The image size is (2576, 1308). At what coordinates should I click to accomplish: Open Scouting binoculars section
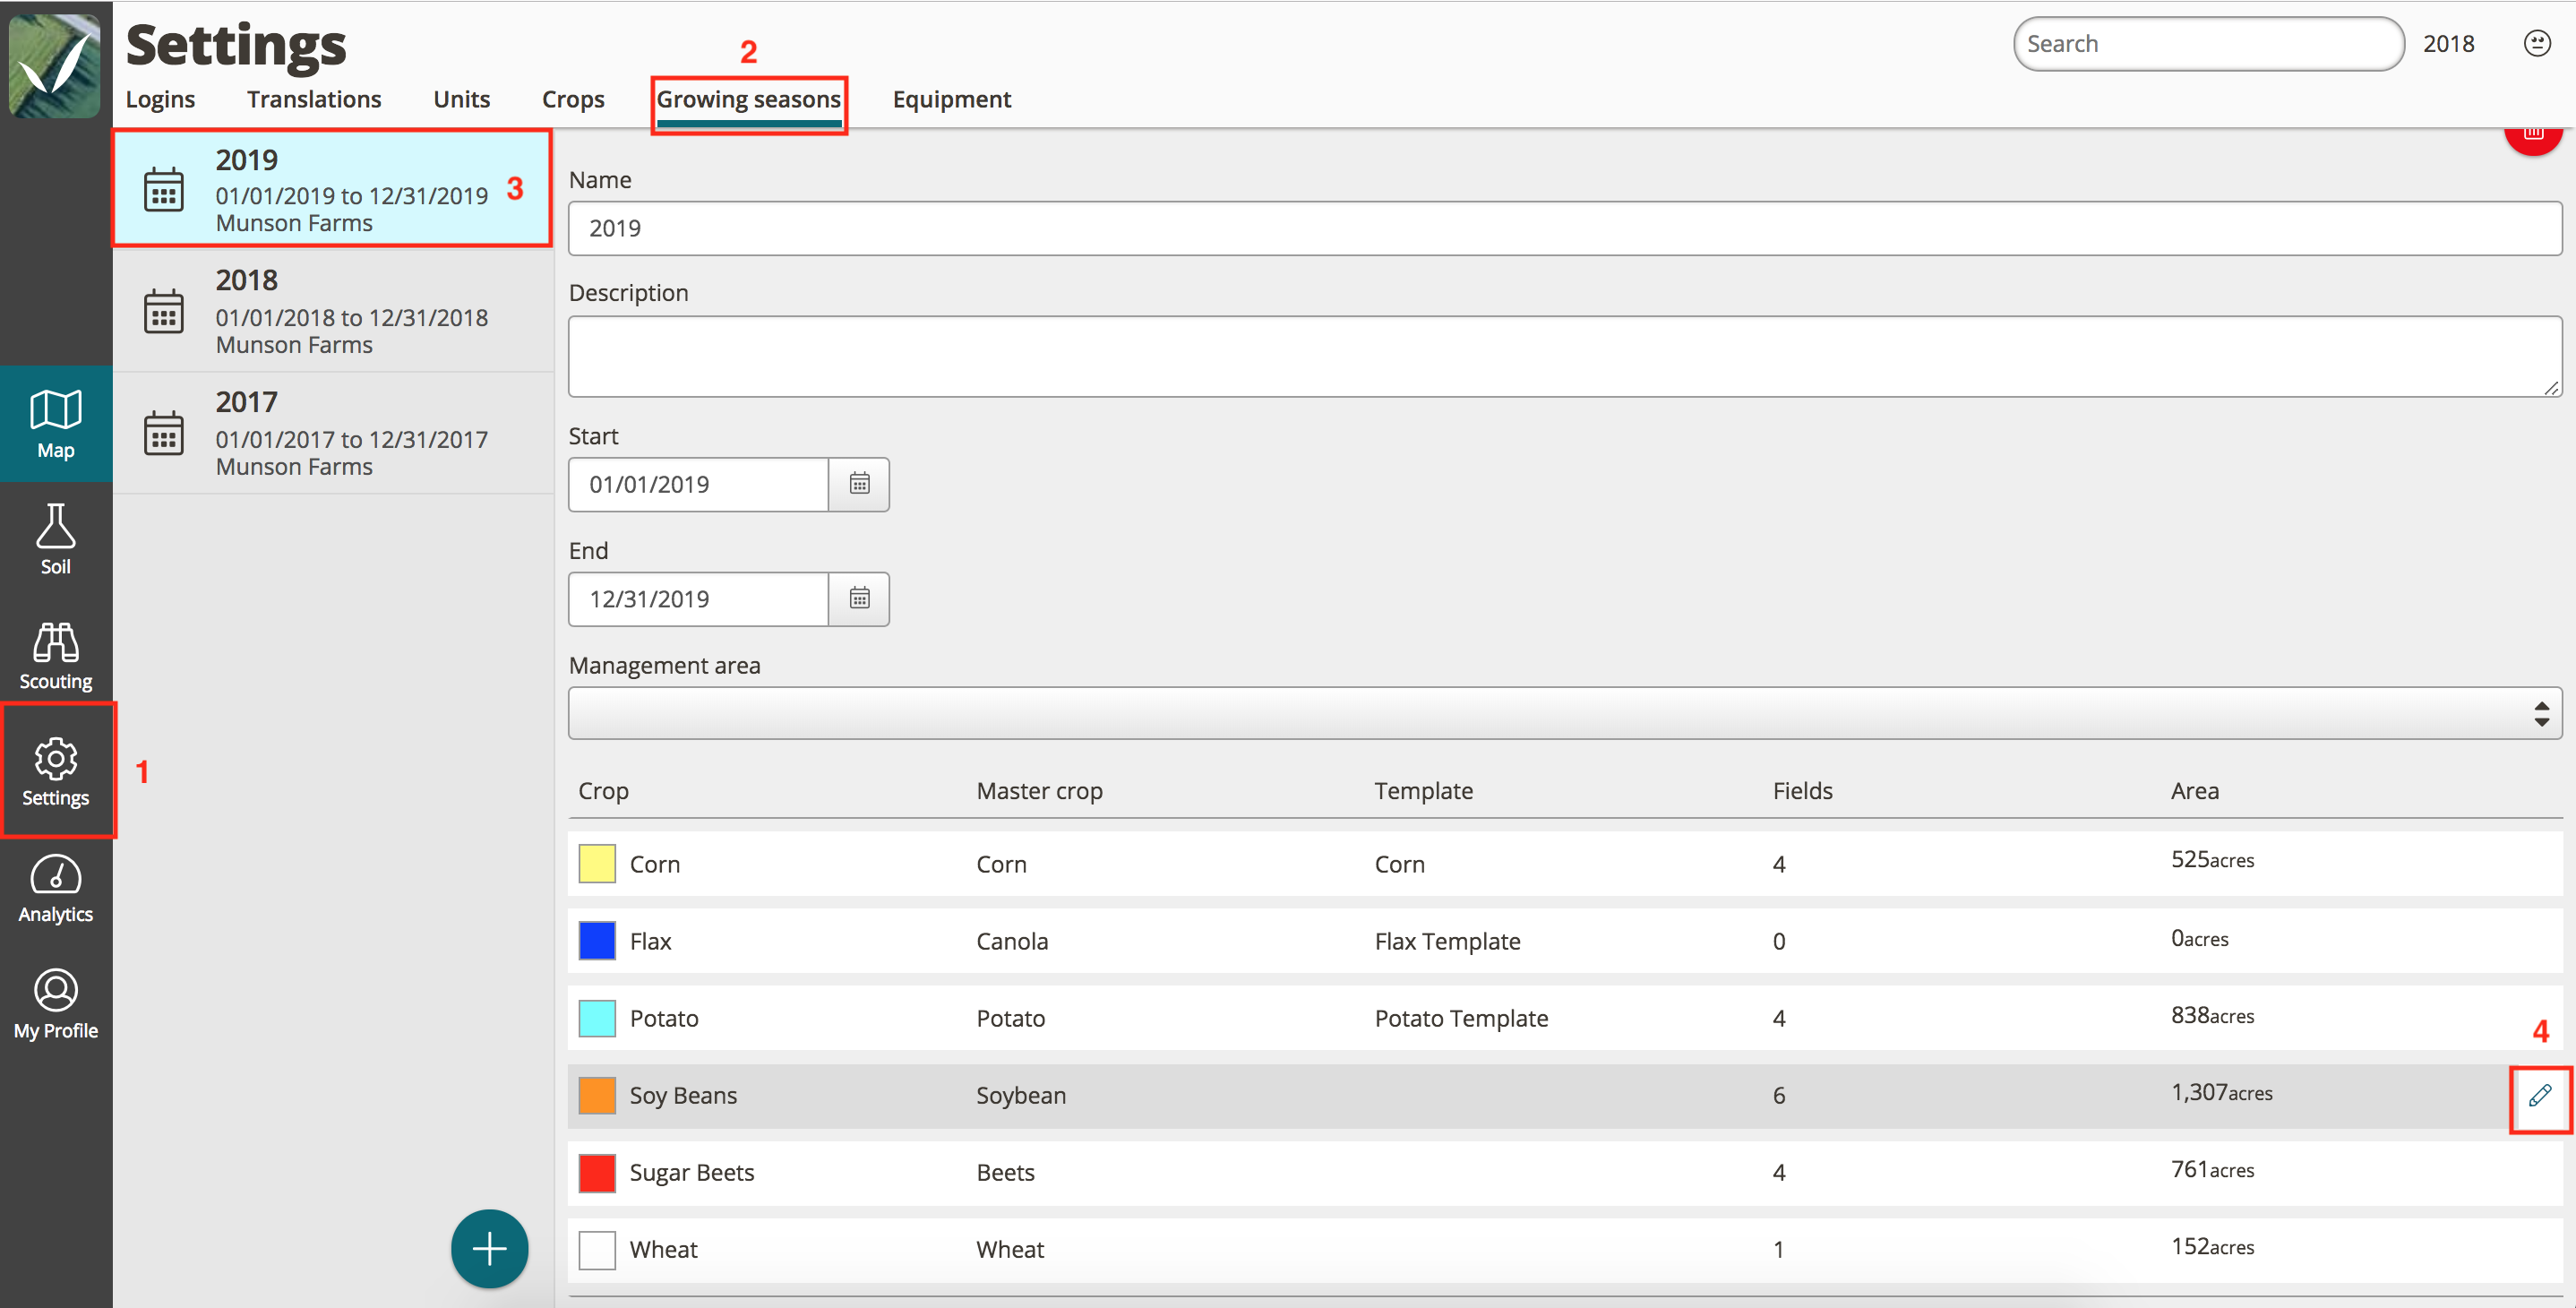(x=56, y=656)
